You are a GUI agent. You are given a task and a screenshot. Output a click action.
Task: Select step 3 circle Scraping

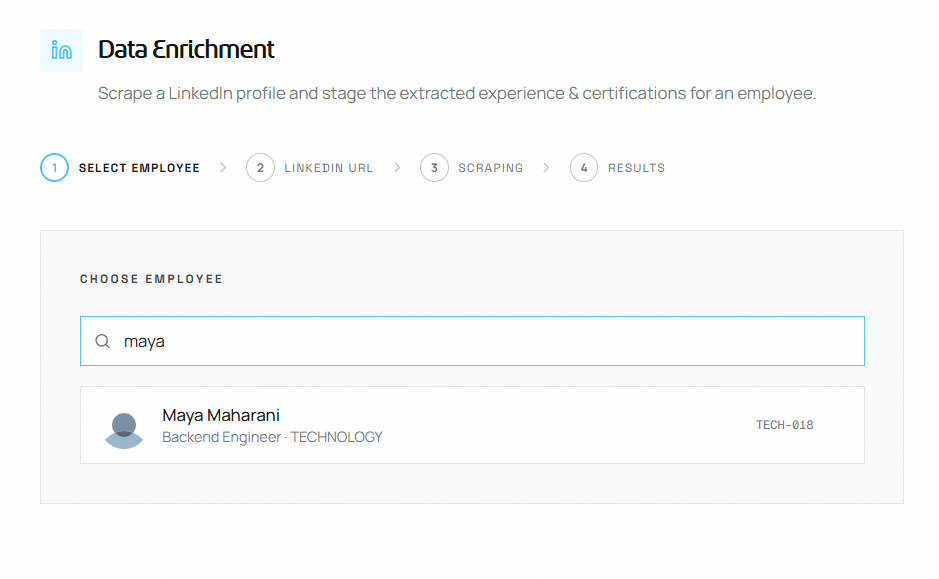[434, 168]
